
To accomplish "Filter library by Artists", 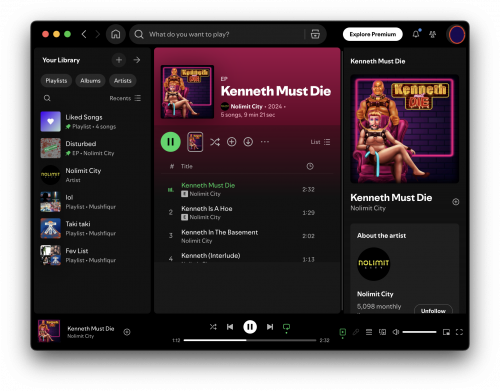I will [x=123, y=81].
